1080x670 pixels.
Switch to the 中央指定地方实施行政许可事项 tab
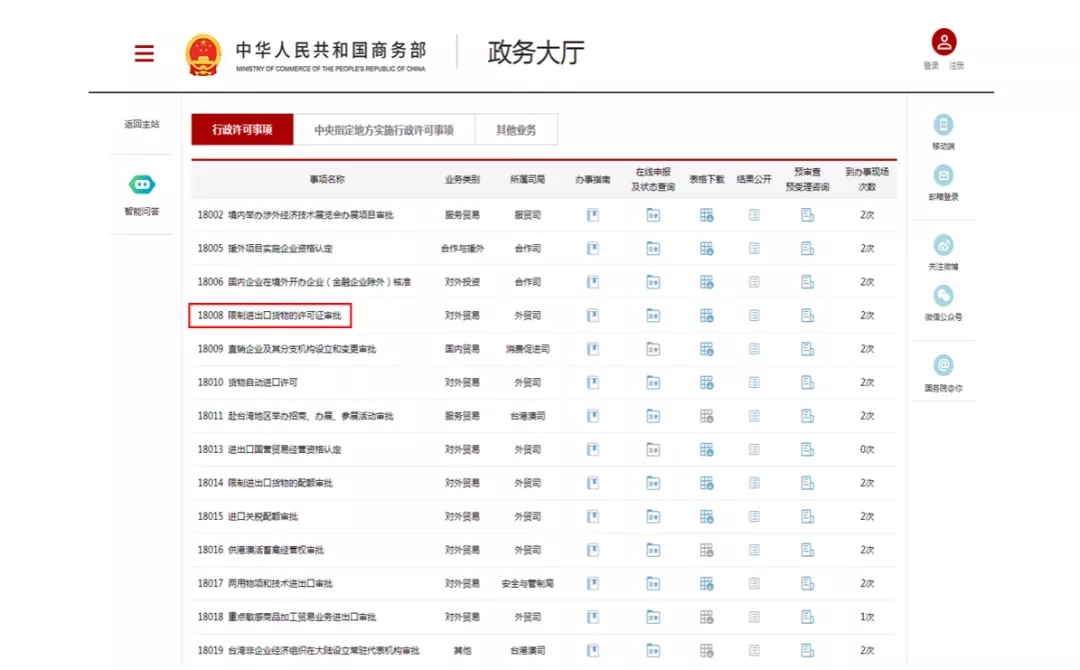tap(382, 129)
